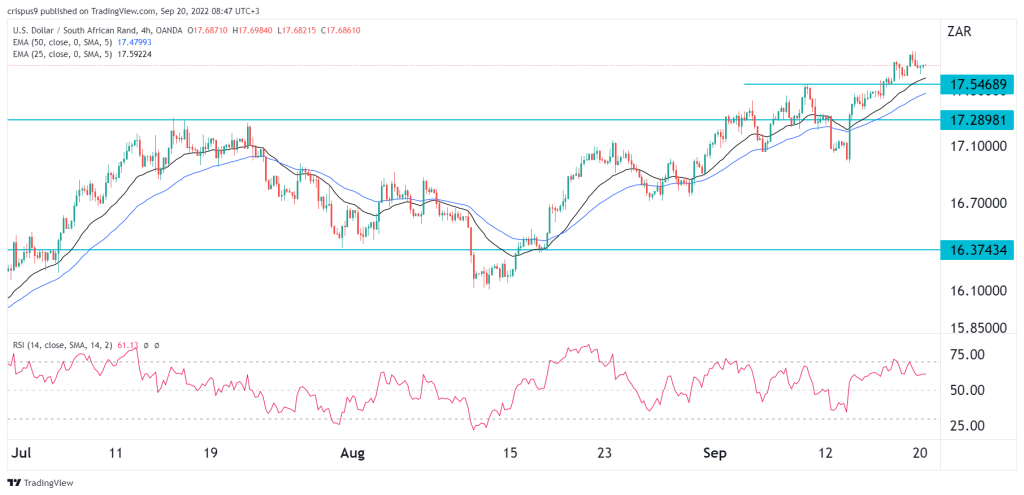Click the open value O17.68710
1024x495 pixels.
pos(209,31)
